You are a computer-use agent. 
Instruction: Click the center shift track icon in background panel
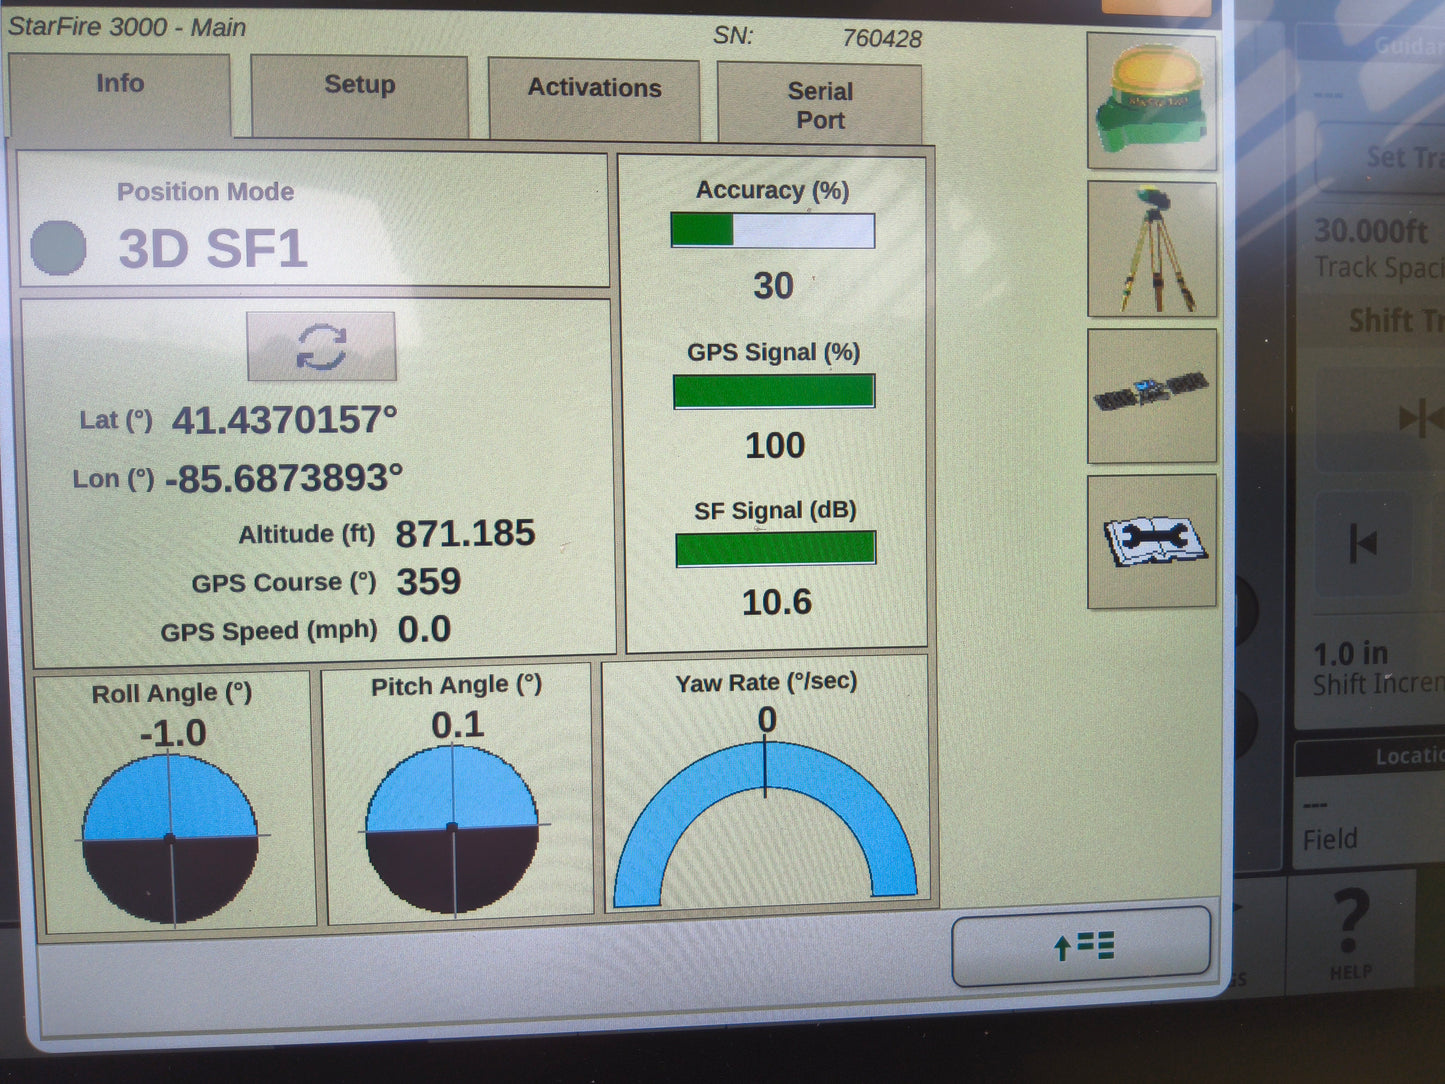pos(1420,417)
